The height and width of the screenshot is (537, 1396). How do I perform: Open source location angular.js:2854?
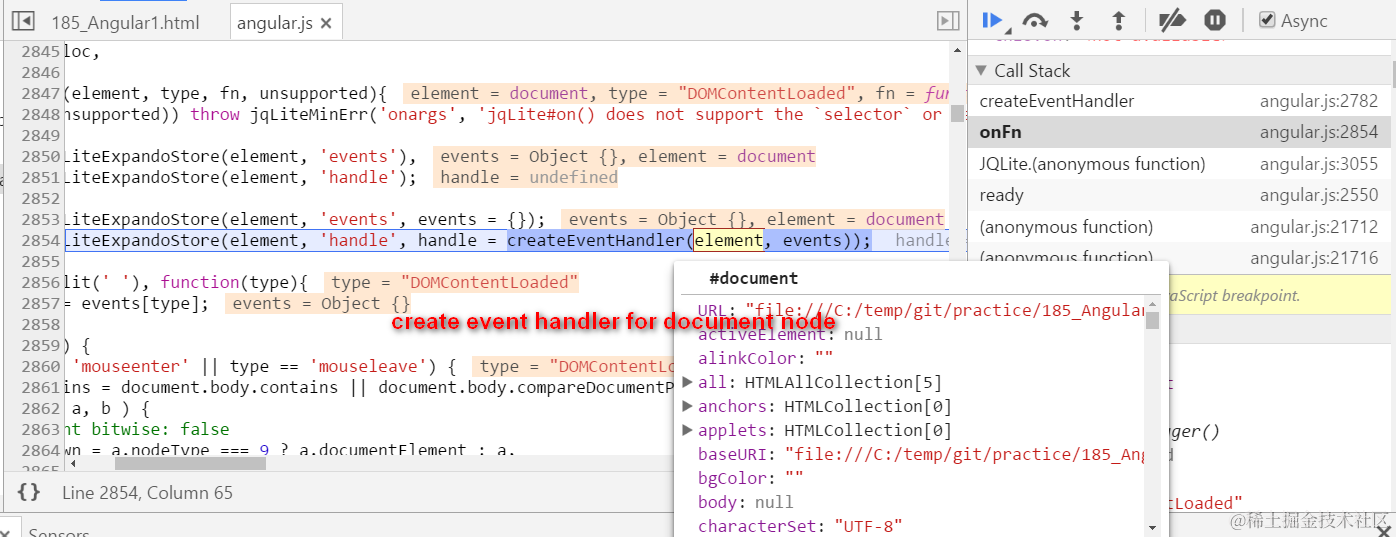click(1318, 132)
